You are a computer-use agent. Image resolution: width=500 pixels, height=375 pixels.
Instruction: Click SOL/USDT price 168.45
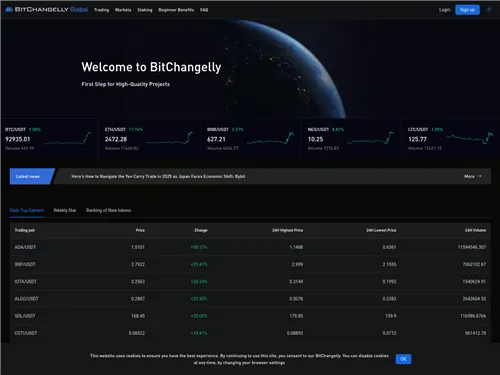pos(138,316)
